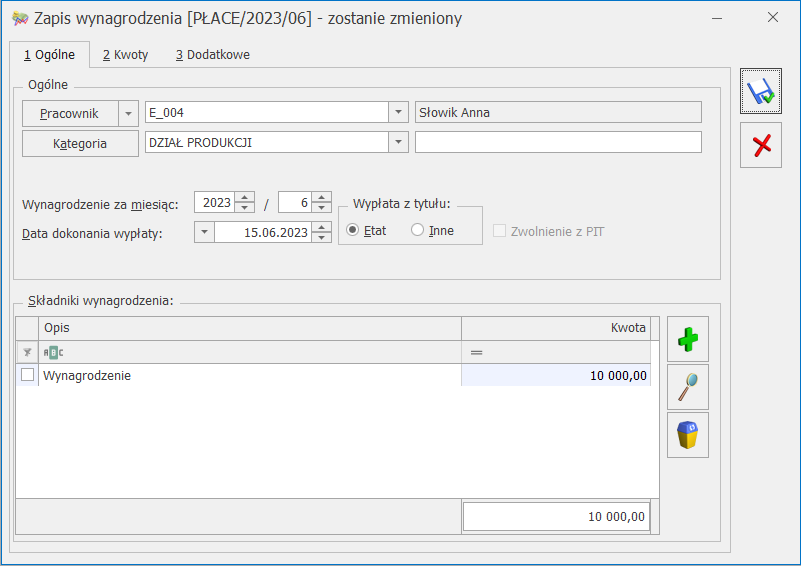Open component details with magnifying glass icon

pos(688,387)
